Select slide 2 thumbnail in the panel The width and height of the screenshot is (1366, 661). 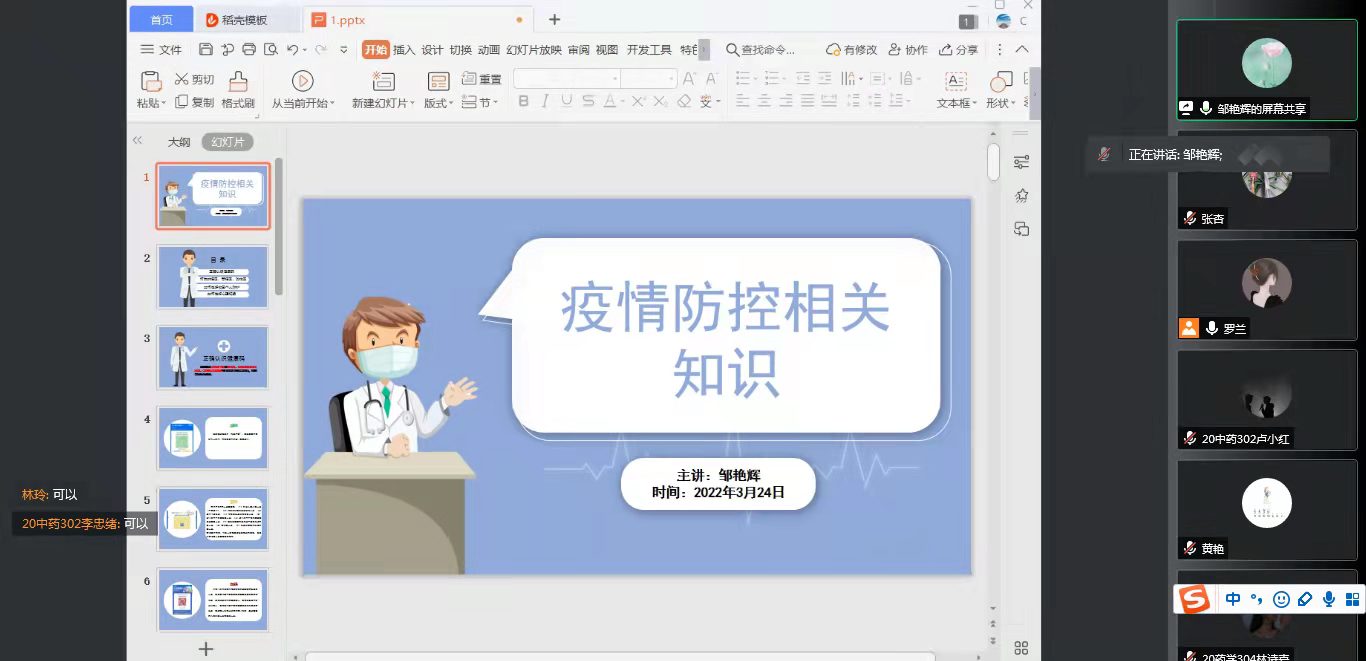point(212,277)
